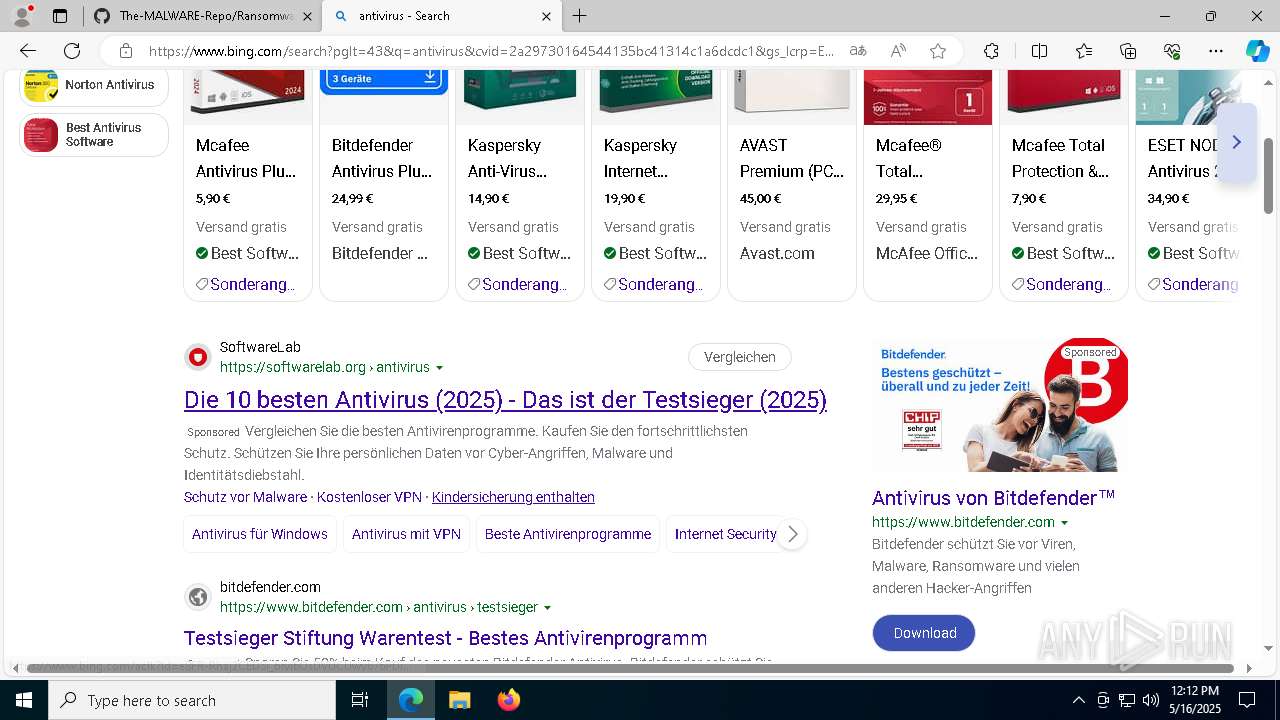The image size is (1280, 720).
Task: Open Edge Settings and more menu
Action: click(x=1216, y=51)
